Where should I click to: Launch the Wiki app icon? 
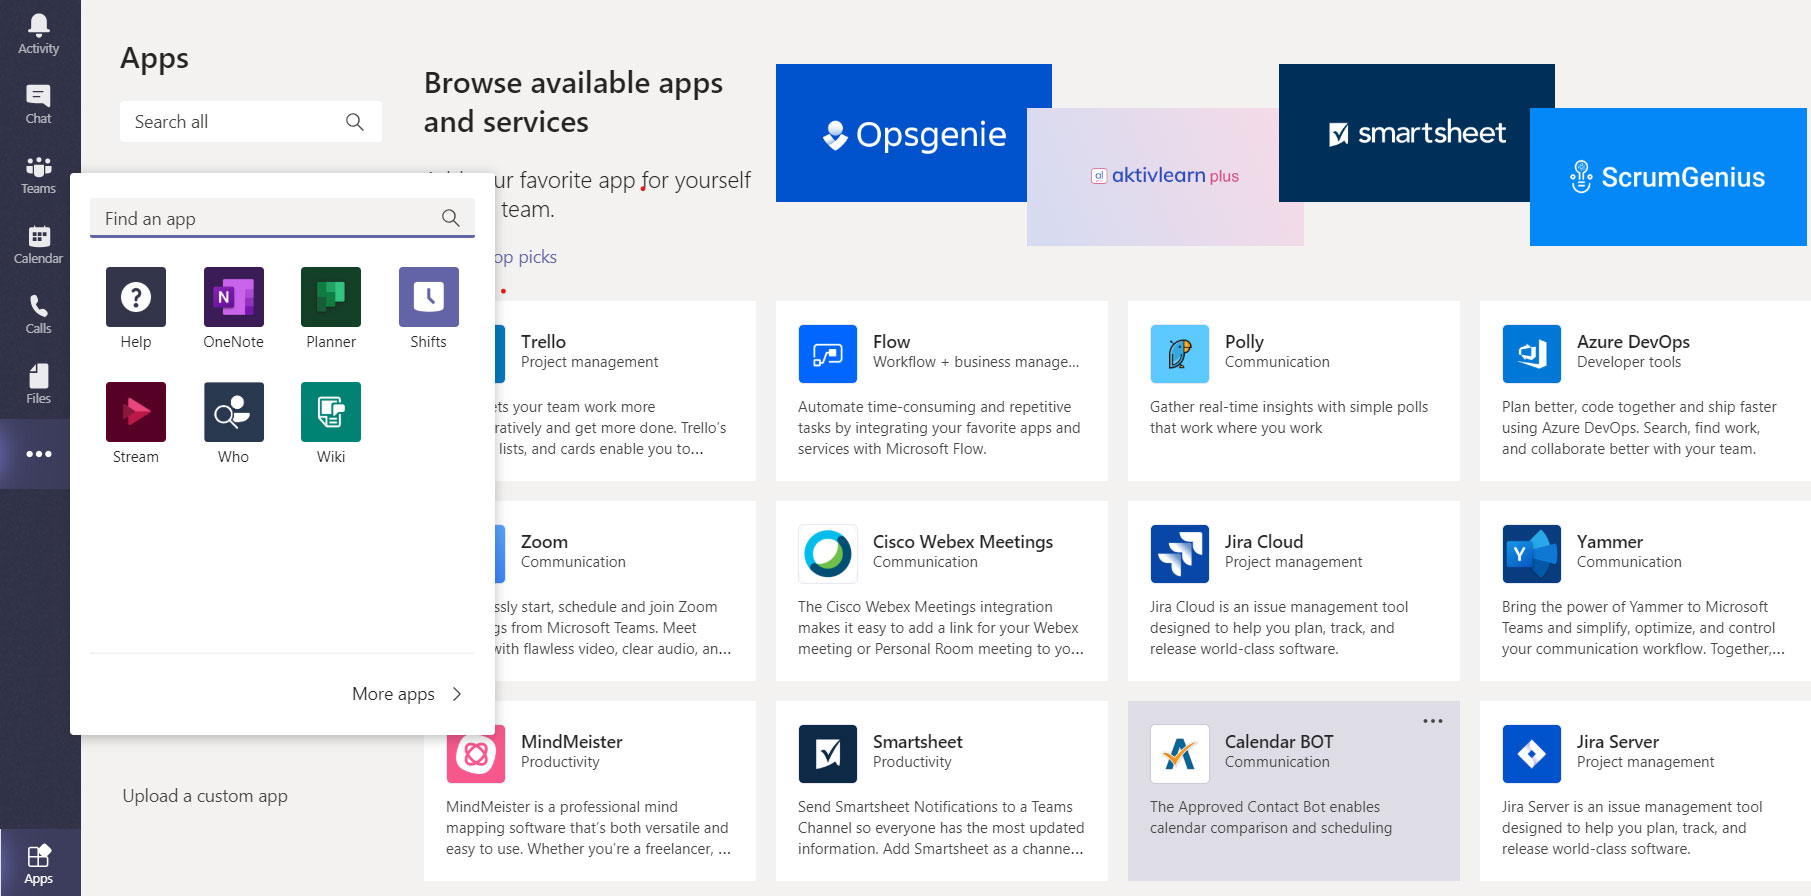click(331, 412)
